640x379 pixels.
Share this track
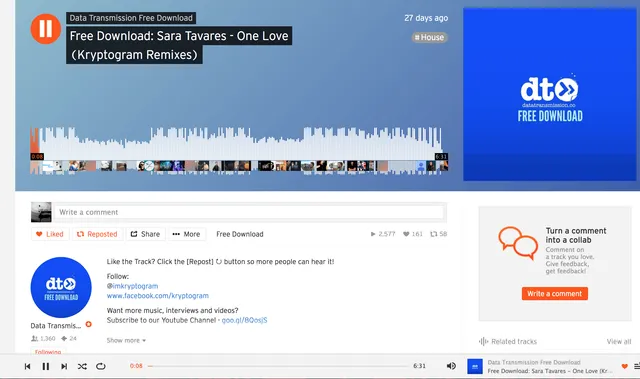coord(145,234)
